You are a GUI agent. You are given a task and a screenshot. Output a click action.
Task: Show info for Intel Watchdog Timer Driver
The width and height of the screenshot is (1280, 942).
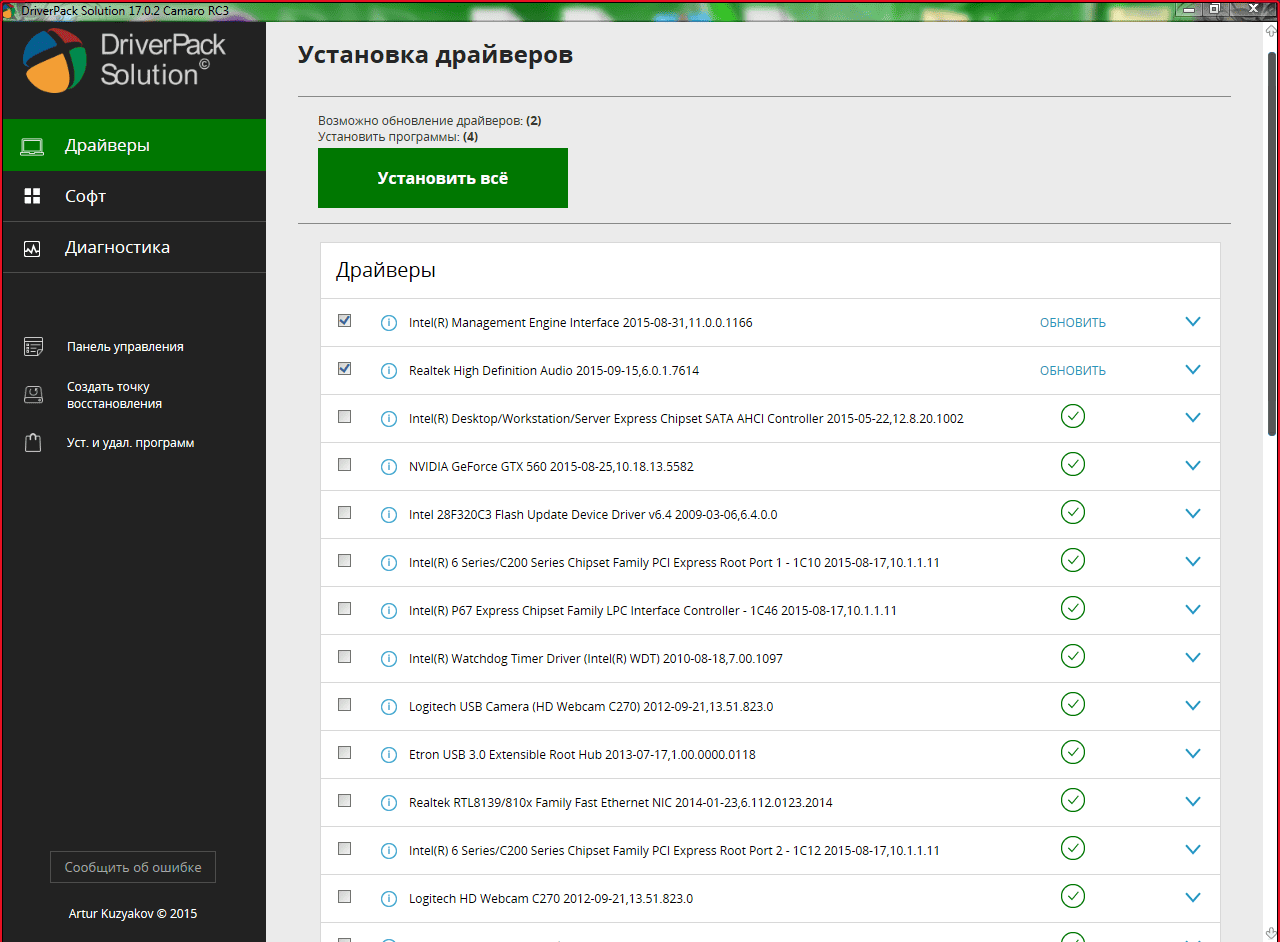click(x=389, y=659)
